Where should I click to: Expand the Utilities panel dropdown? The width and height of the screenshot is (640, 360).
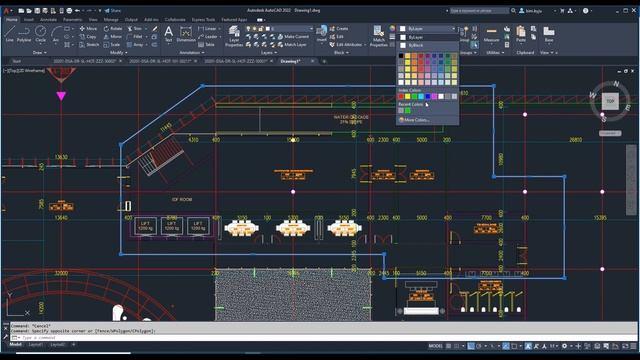[x=495, y=53]
